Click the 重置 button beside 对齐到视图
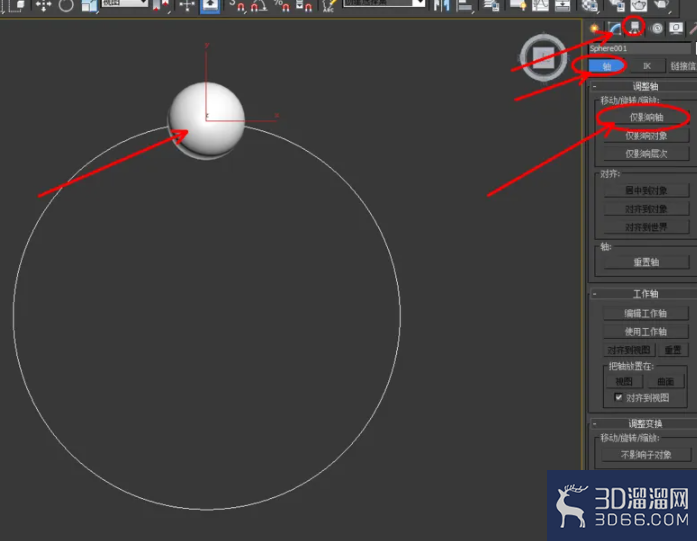The width and height of the screenshot is (697, 541). click(673, 350)
